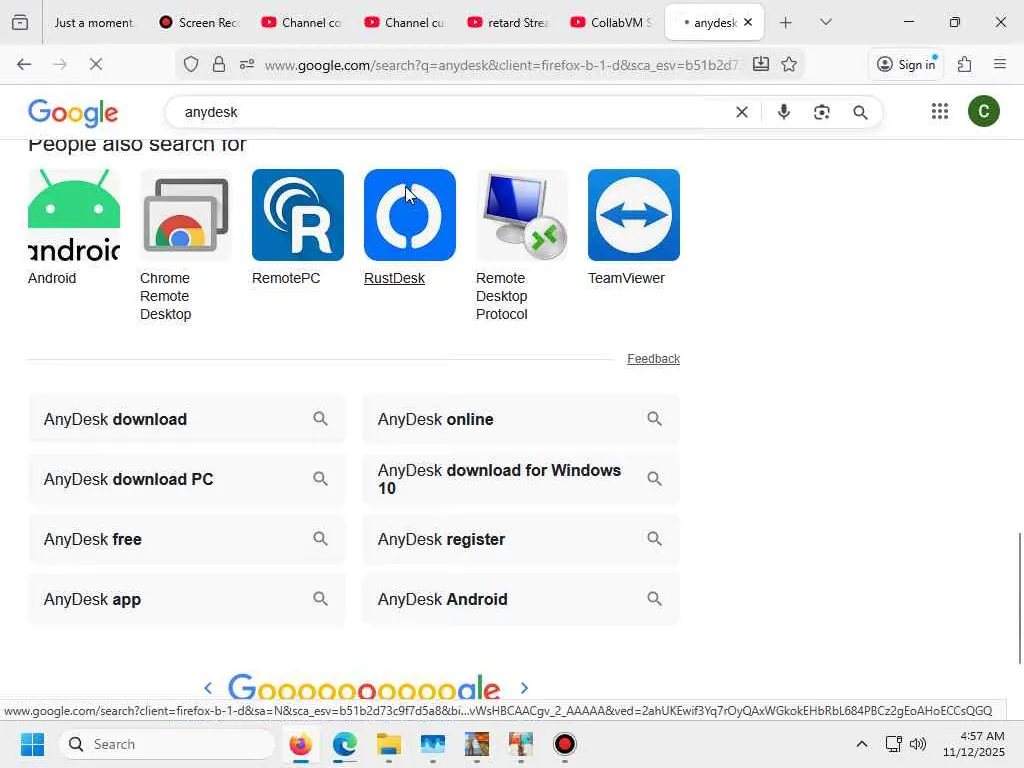
Task: Clear the Google search box
Action: 742,112
